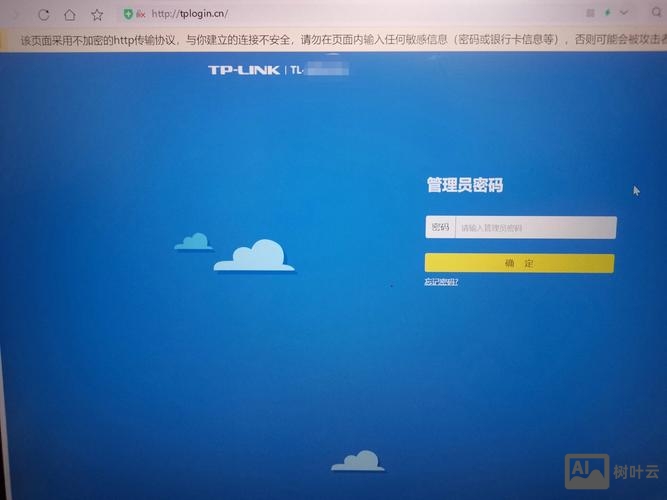The height and width of the screenshot is (500, 667).
Task: Expand the address bar dropdown chevron
Action: point(624,13)
